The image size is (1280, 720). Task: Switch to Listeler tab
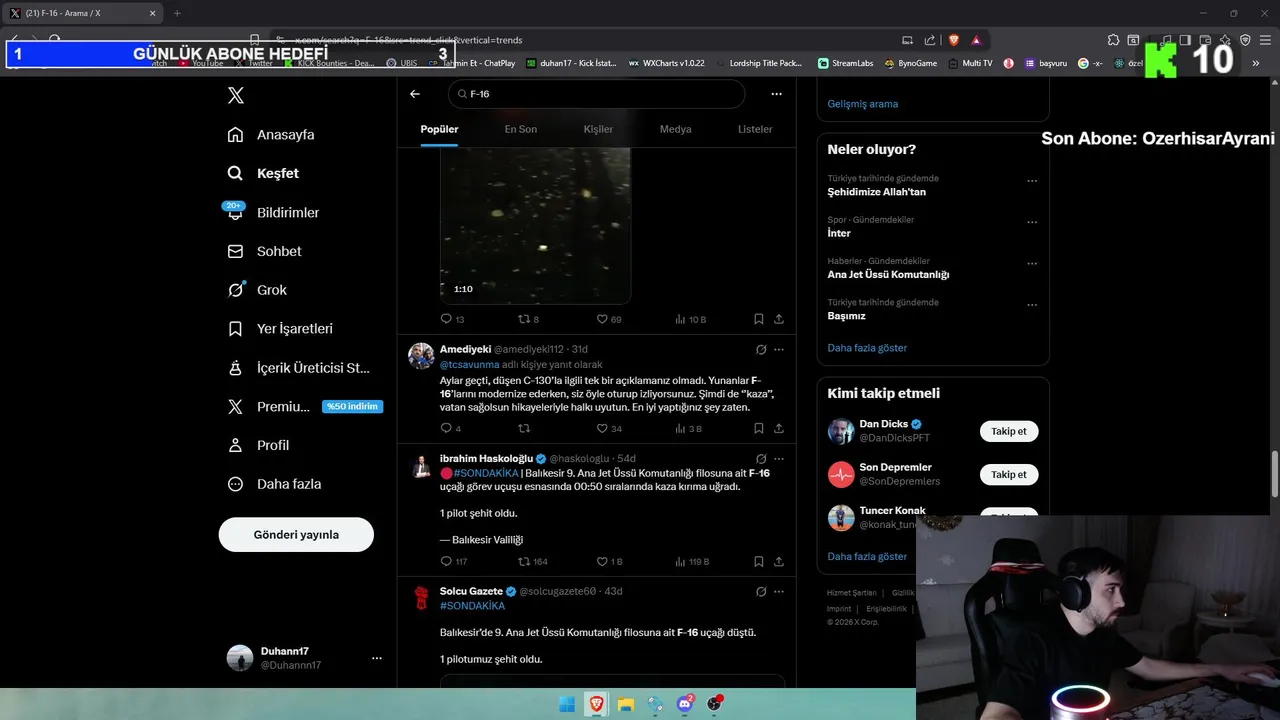click(x=755, y=129)
